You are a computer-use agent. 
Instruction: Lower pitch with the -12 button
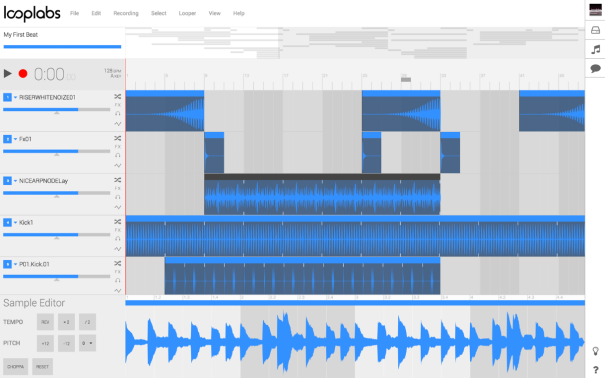[66, 343]
